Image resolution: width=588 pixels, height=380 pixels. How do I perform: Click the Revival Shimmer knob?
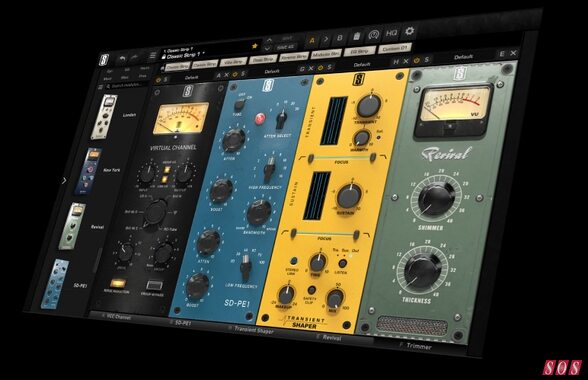pyautogui.click(x=435, y=198)
